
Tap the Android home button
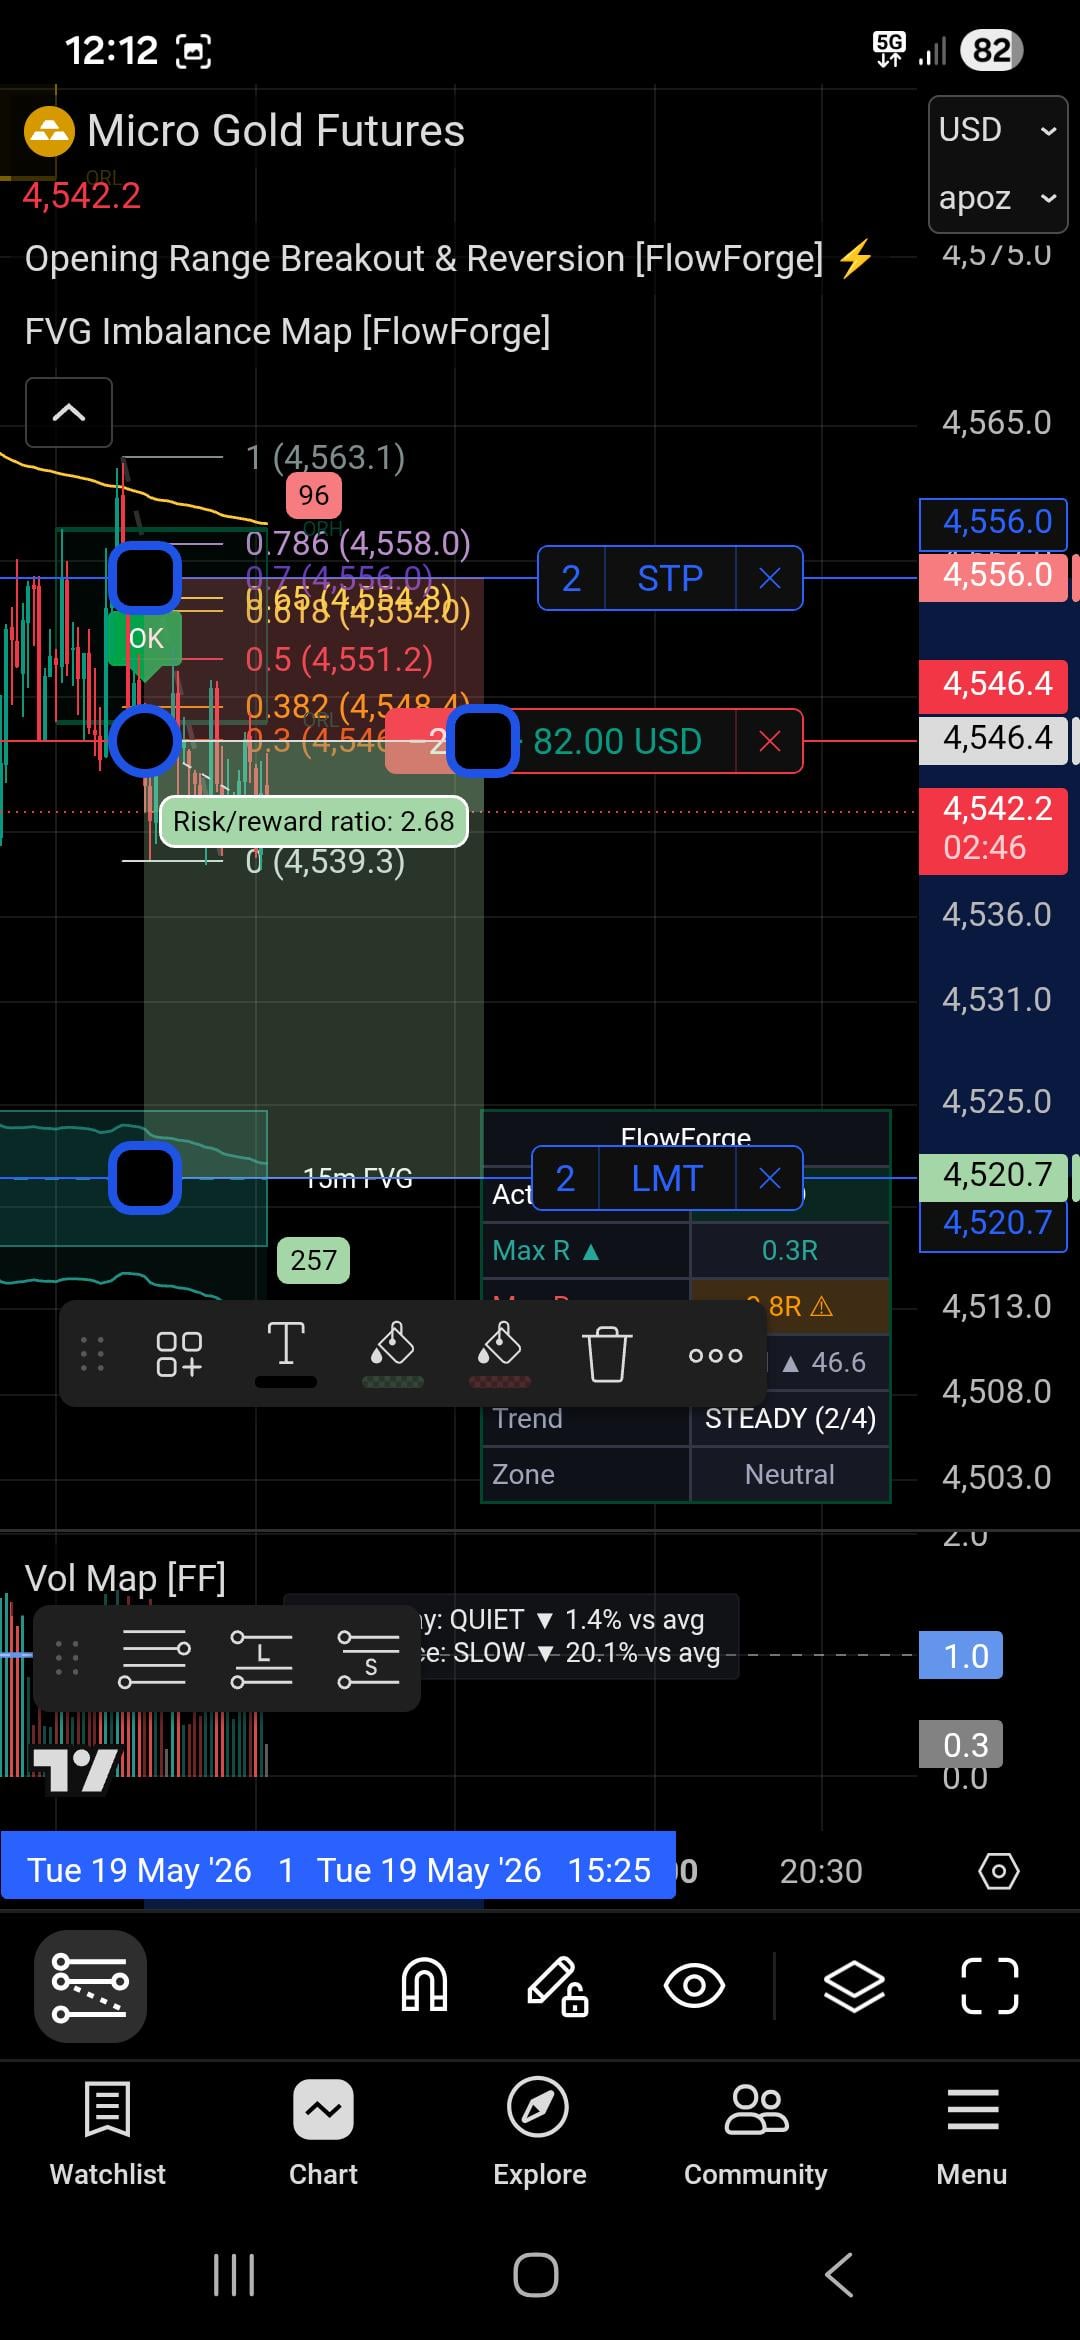(536, 2275)
